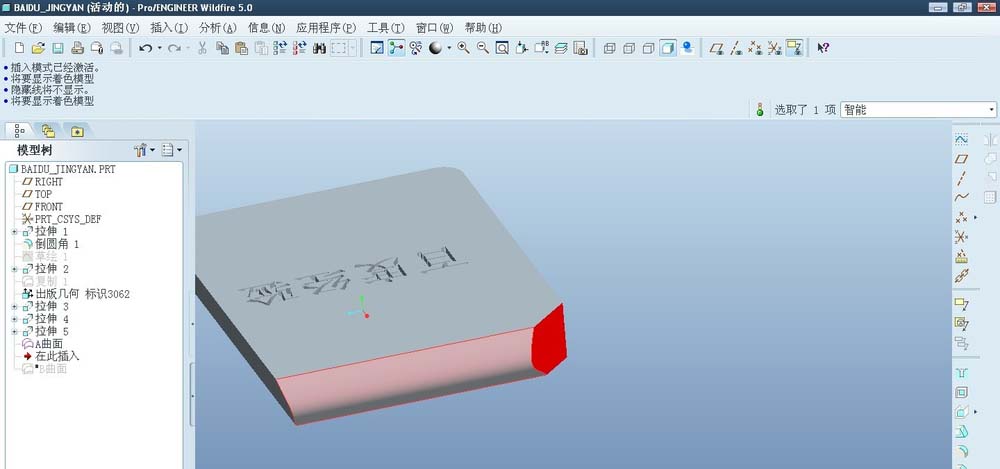Open the 插入(I) menu
The image size is (1000, 469).
click(169, 28)
